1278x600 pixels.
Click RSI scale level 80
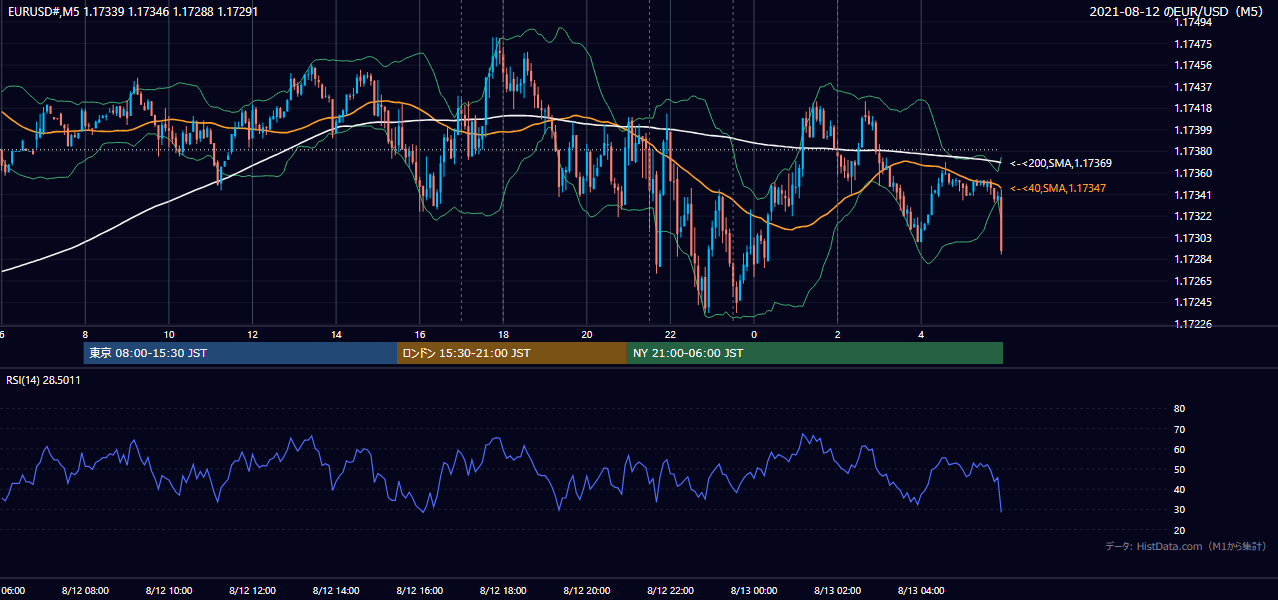click(x=1179, y=409)
